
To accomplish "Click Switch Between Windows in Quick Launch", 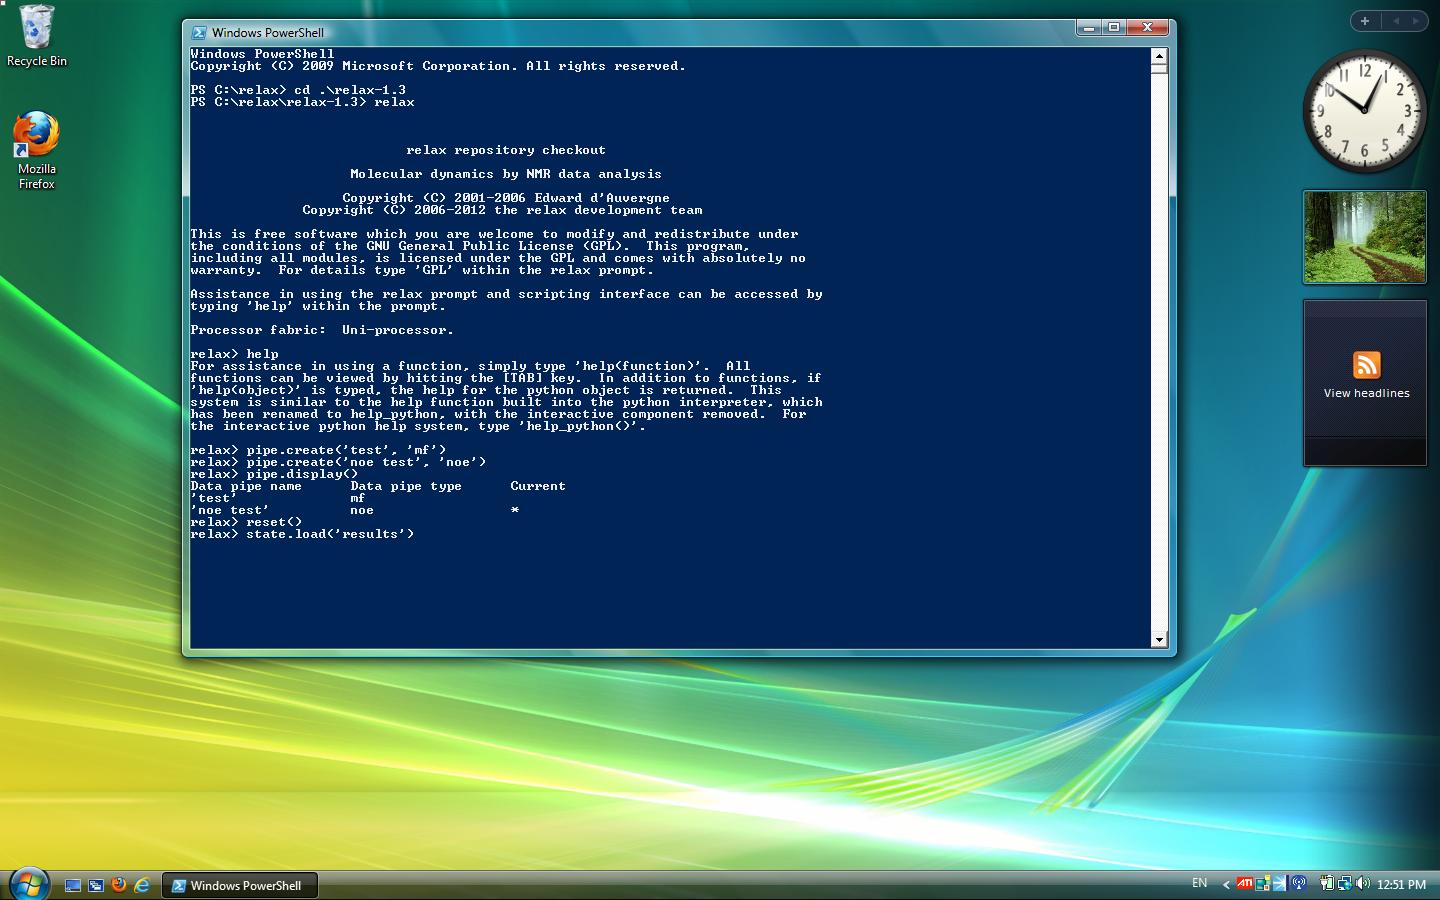I will [96, 885].
